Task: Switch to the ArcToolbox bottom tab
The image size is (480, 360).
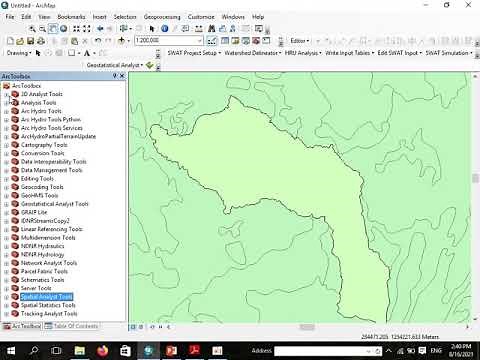Action: point(22,326)
